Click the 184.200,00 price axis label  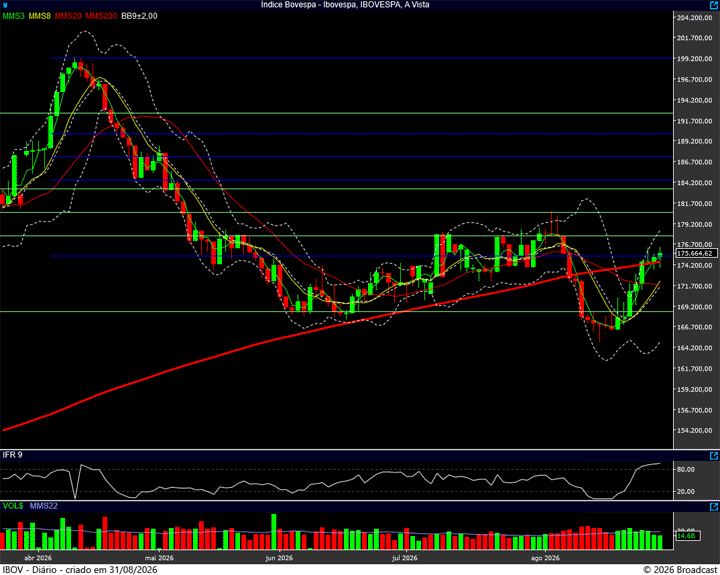click(694, 182)
